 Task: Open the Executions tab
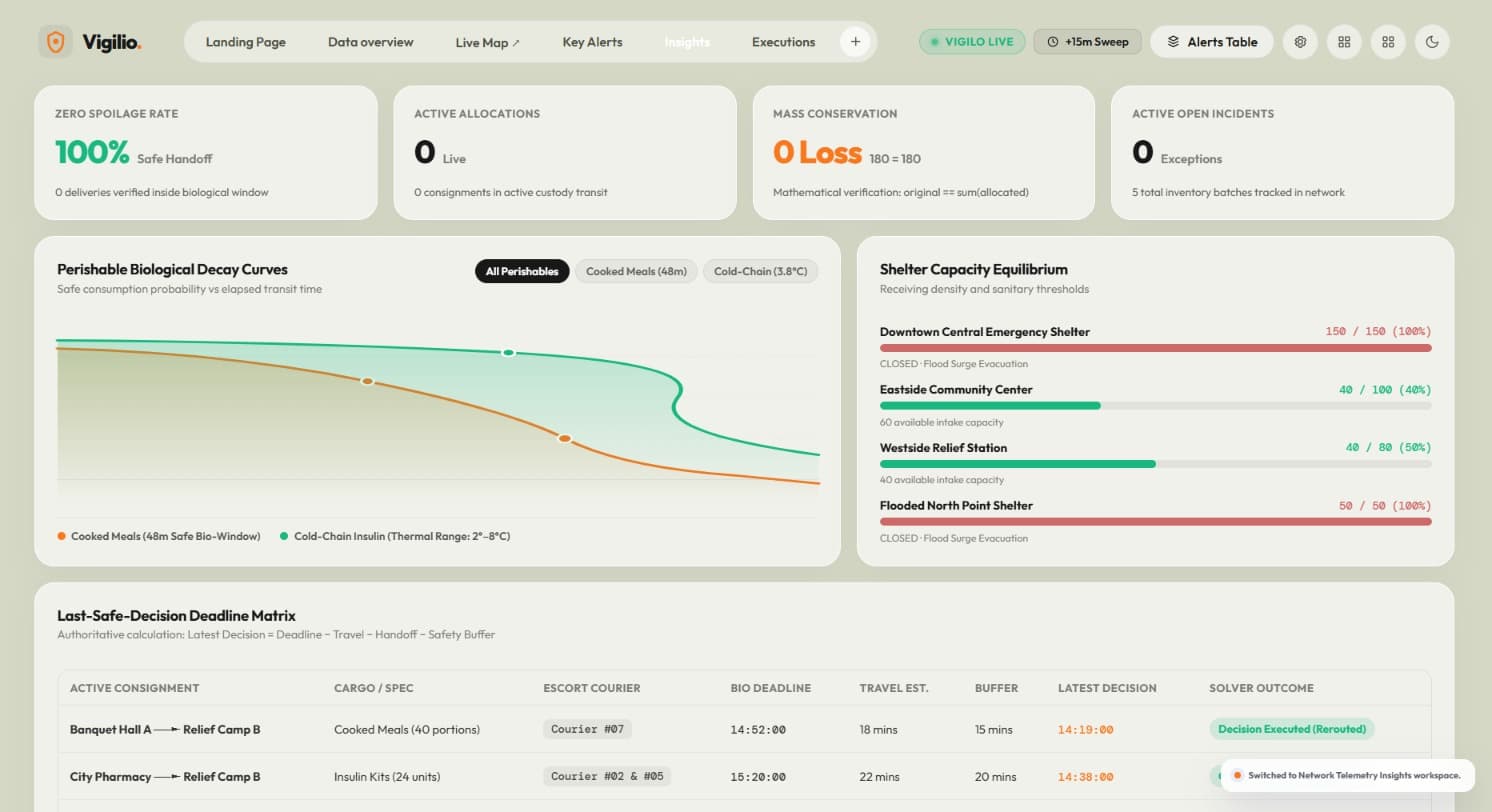click(x=783, y=42)
